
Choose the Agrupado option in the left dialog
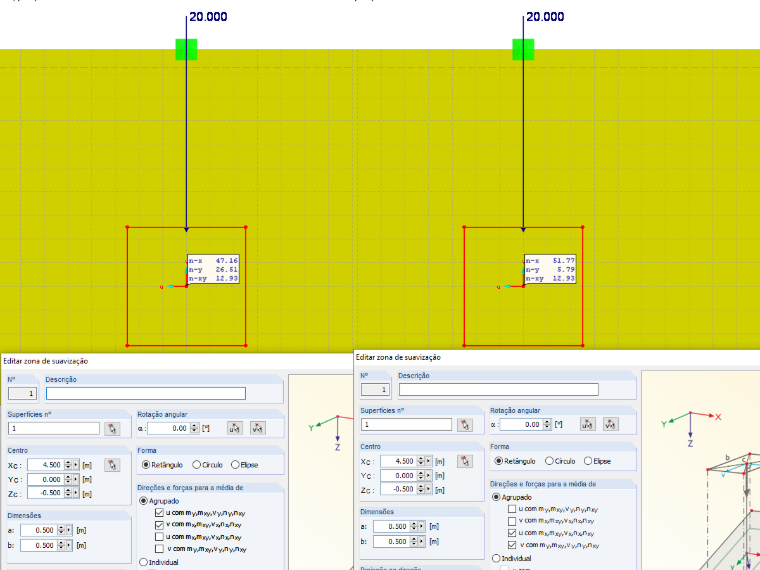(143, 501)
